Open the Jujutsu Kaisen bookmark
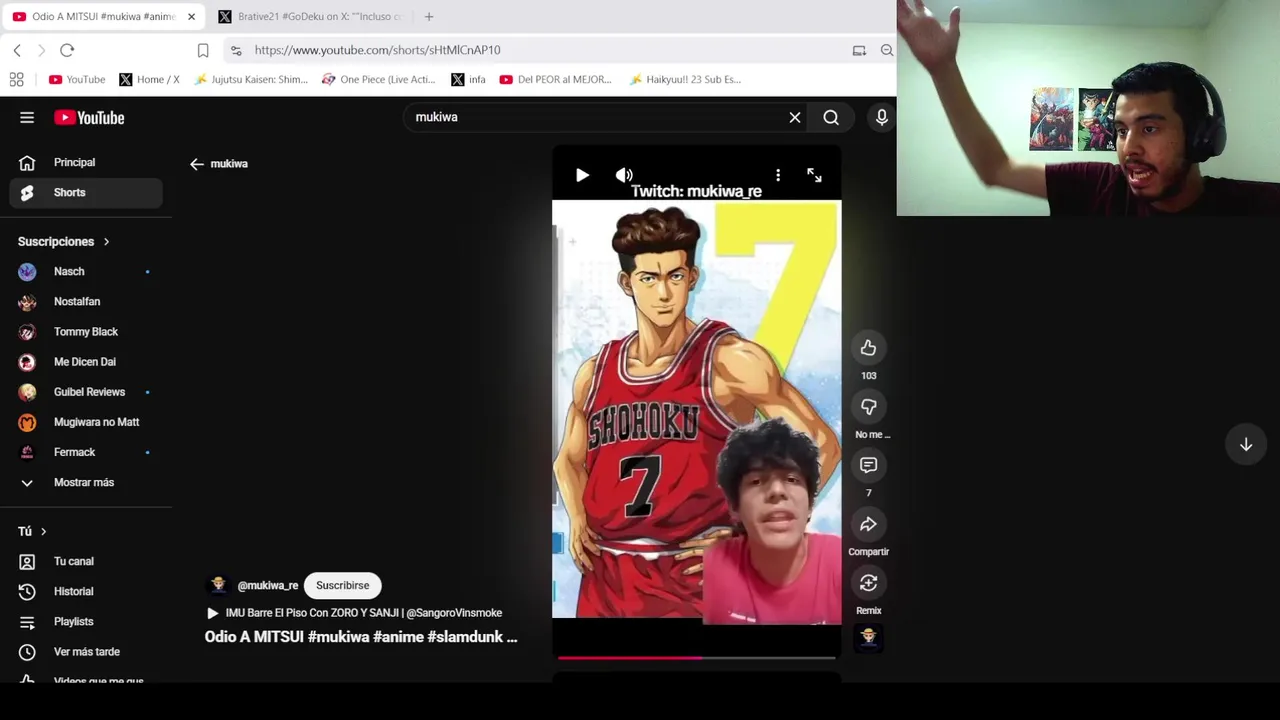This screenshot has width=1280, height=720. (x=251, y=79)
